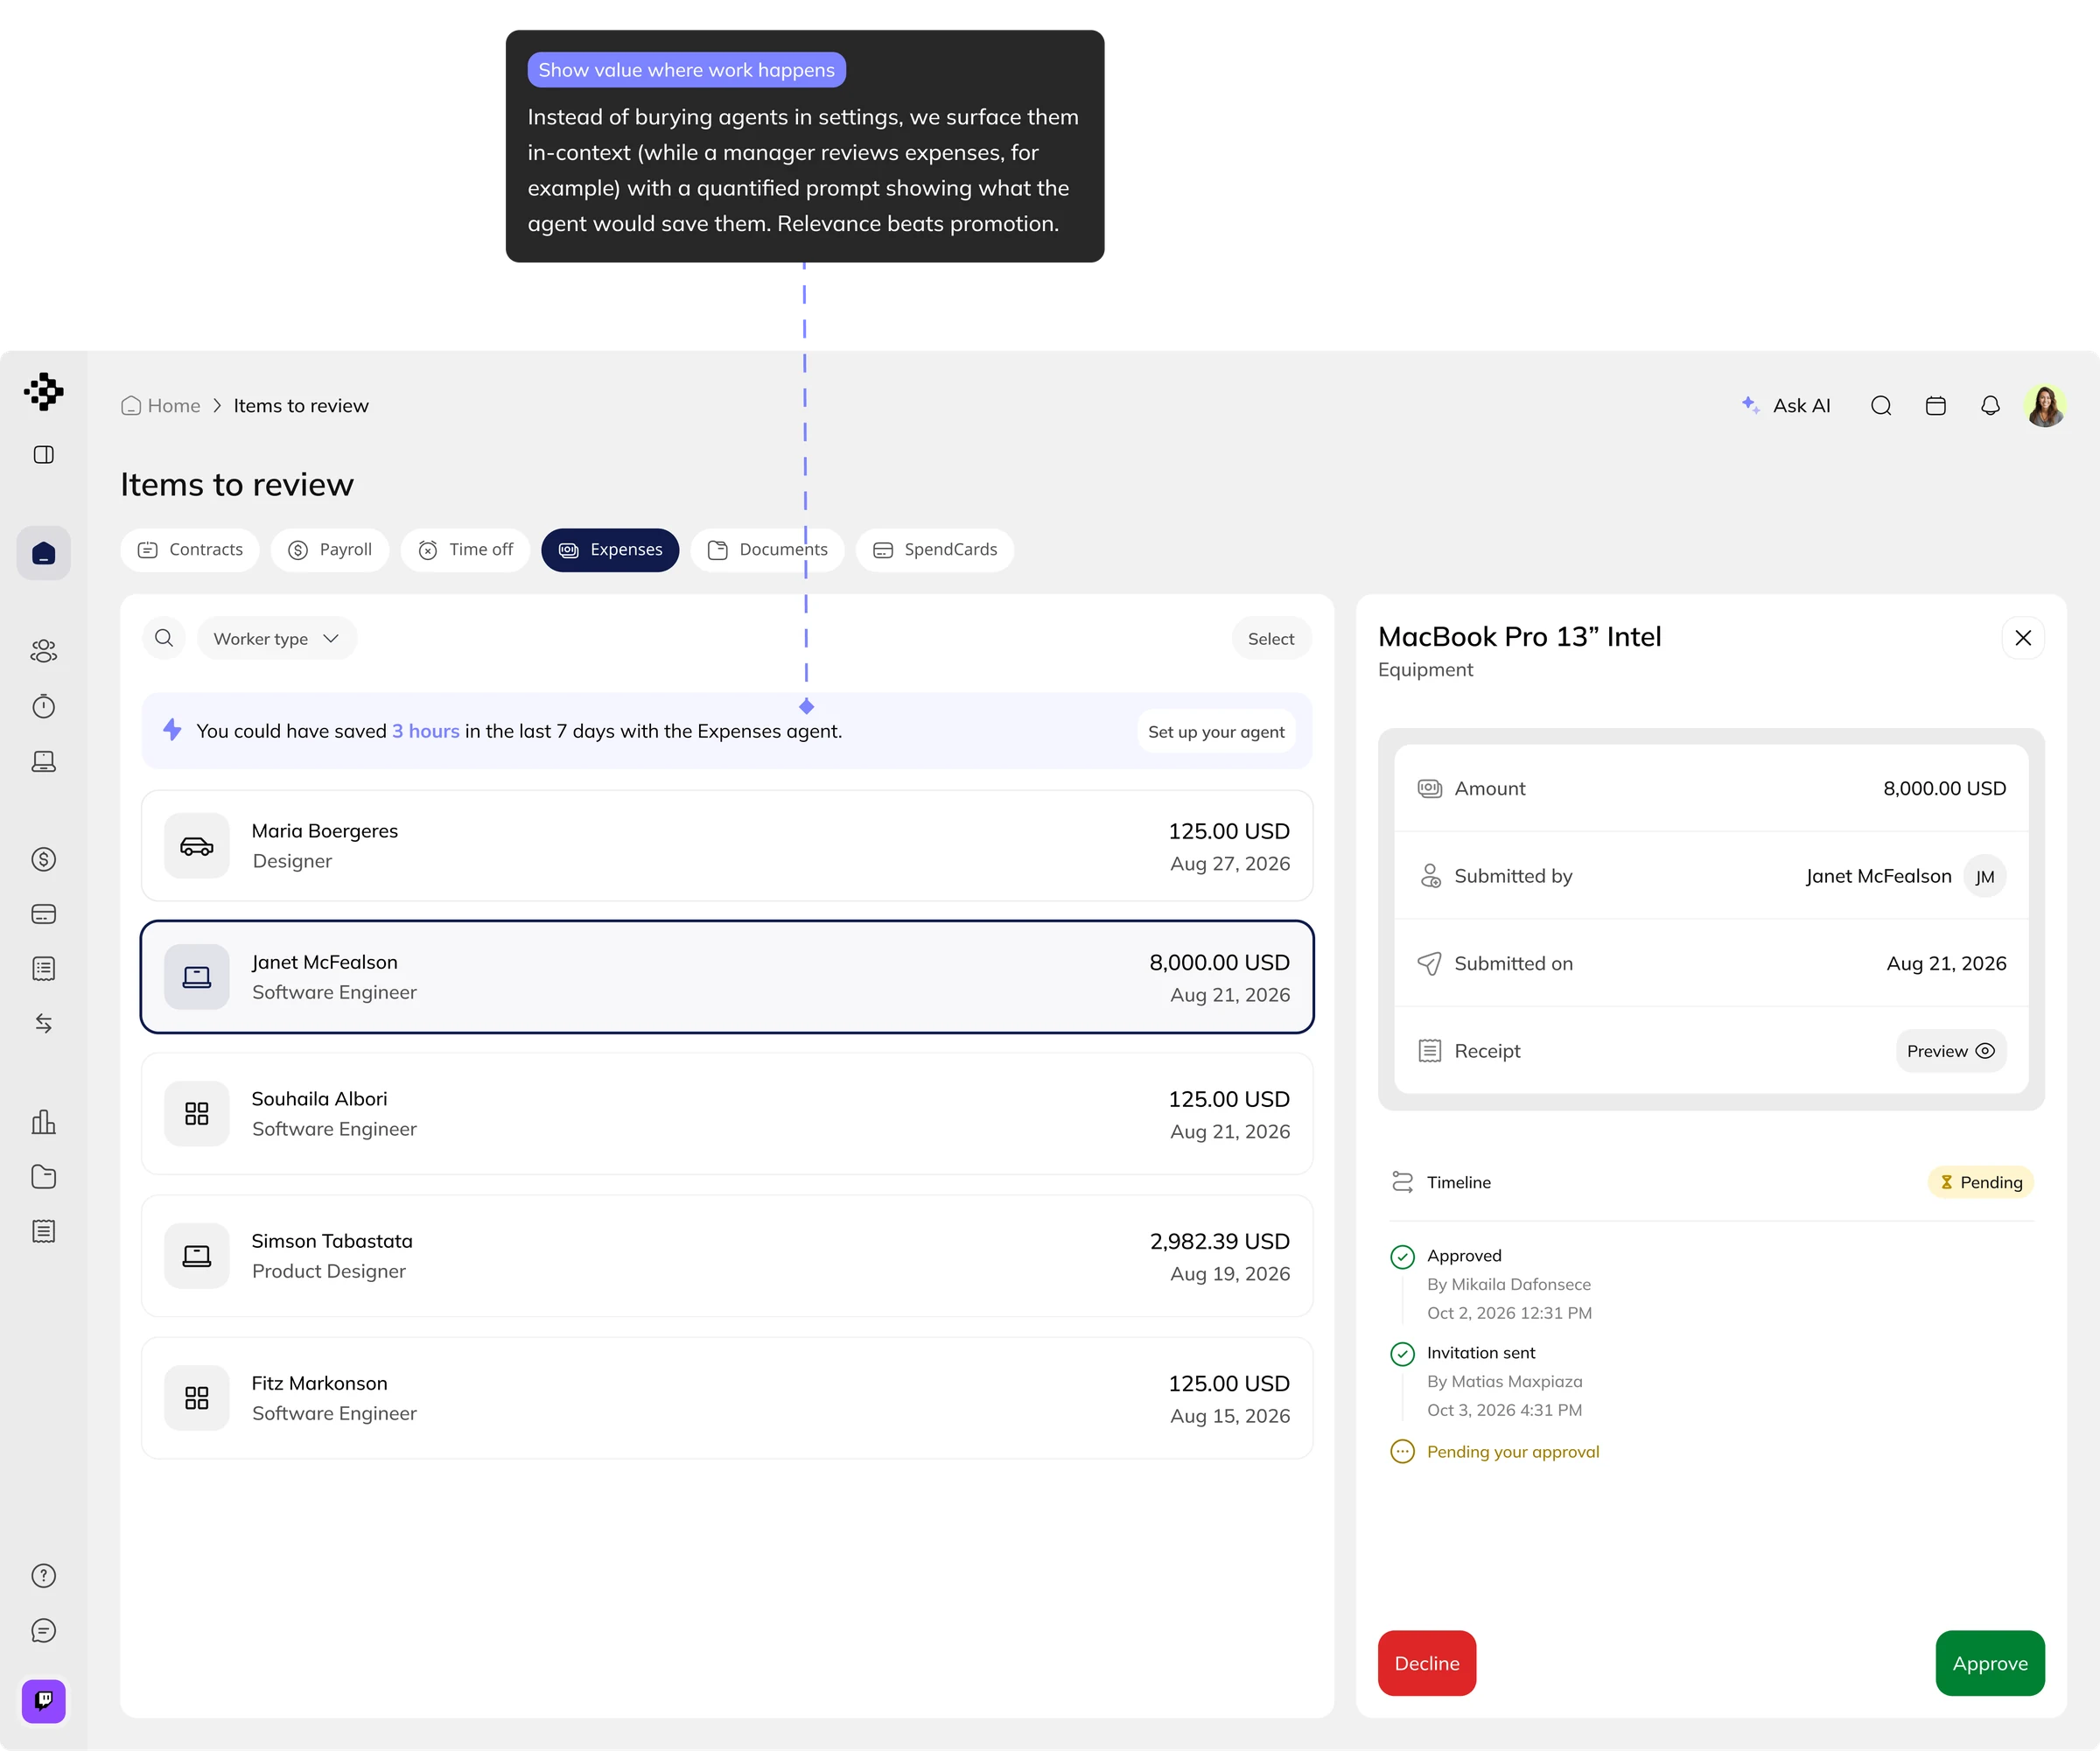Open Maria Boergeres expense row

click(x=727, y=846)
